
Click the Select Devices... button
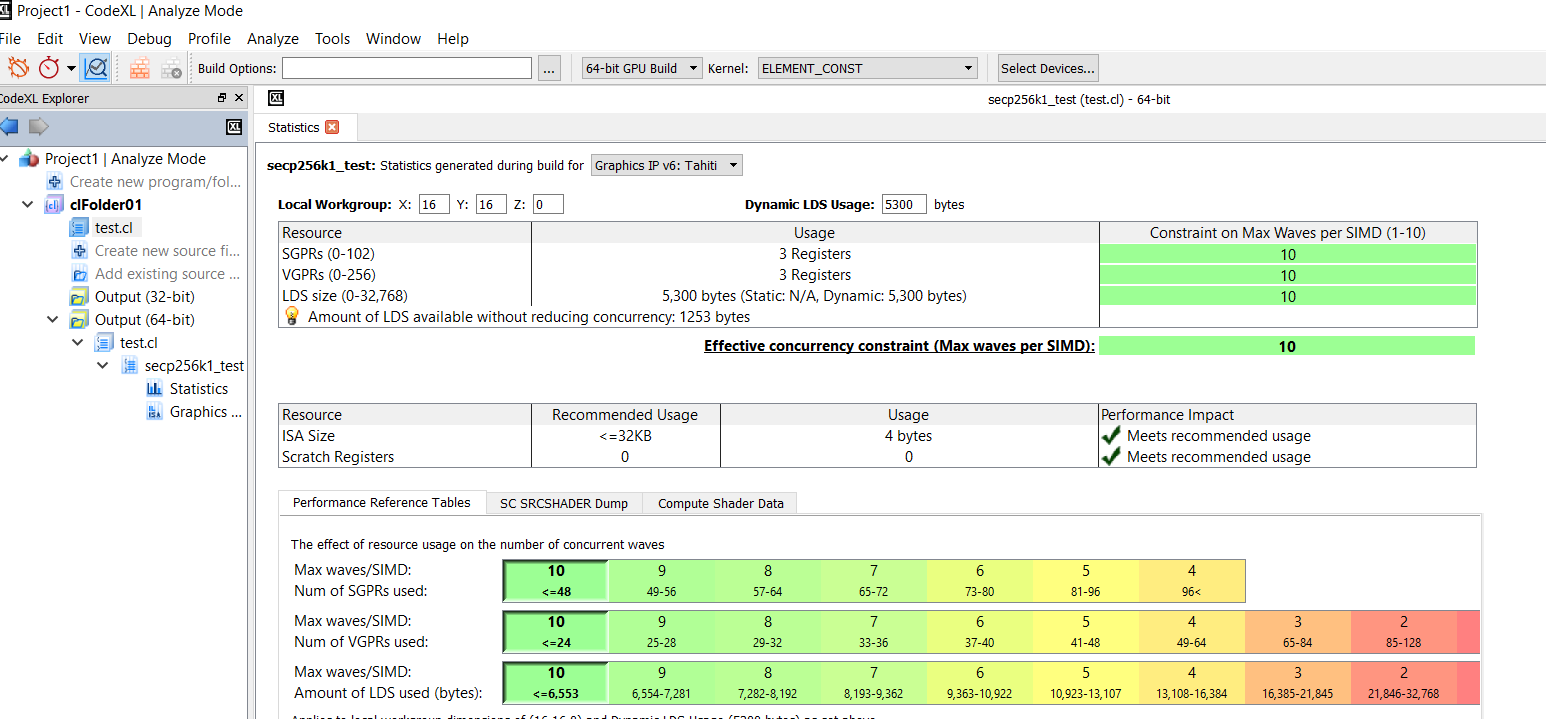point(1048,68)
